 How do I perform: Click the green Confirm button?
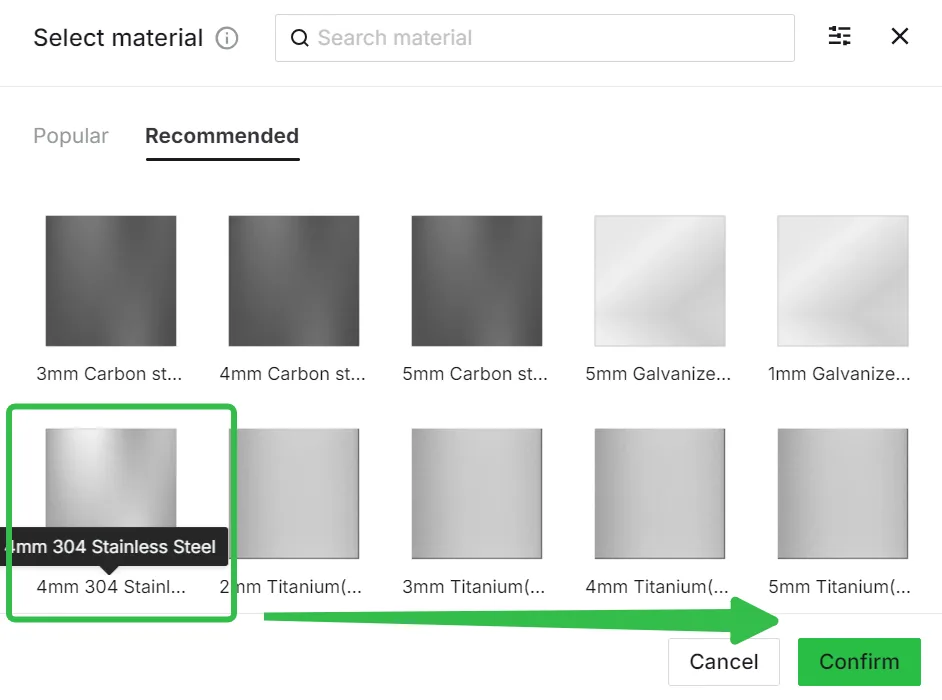coord(859,662)
